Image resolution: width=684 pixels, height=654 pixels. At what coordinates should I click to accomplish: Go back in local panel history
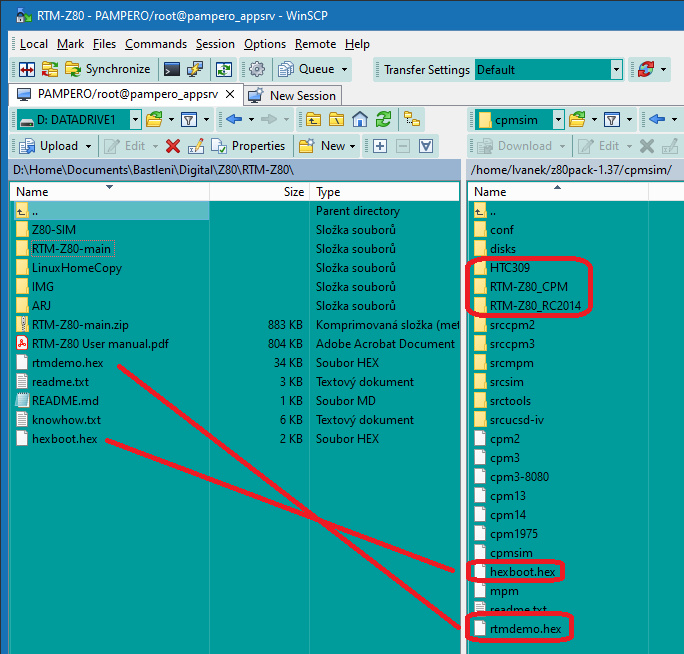point(234,119)
